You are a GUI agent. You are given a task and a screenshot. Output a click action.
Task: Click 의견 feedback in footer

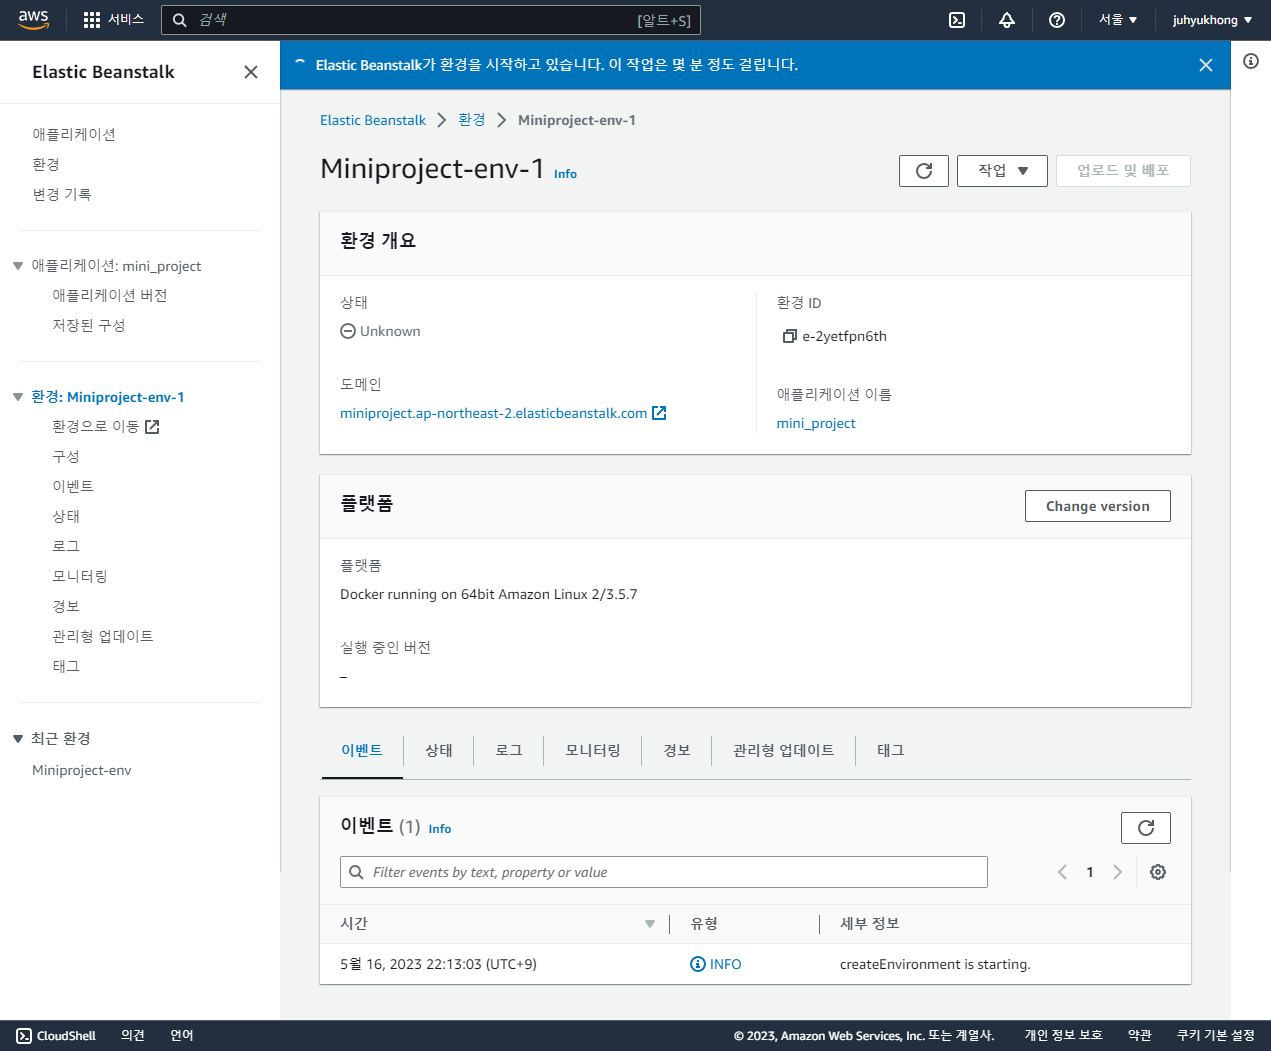133,1036
